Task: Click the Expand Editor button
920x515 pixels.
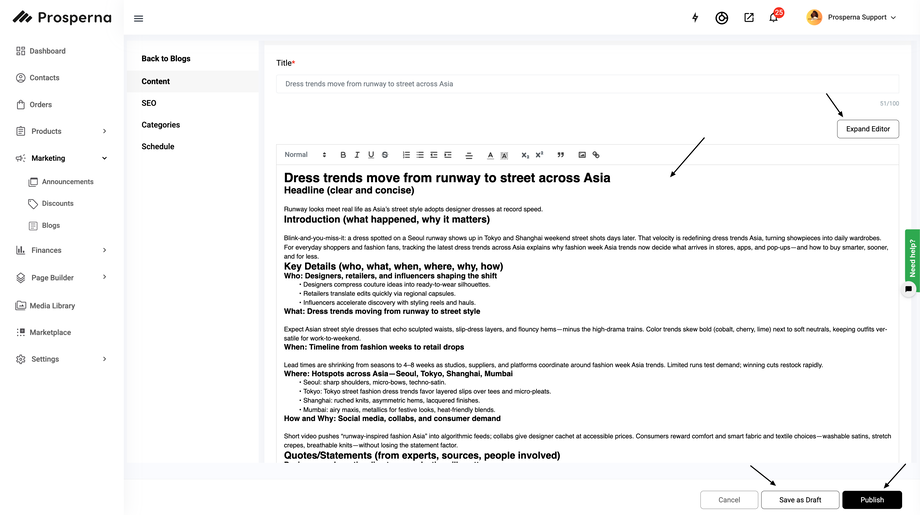Action: tap(868, 129)
